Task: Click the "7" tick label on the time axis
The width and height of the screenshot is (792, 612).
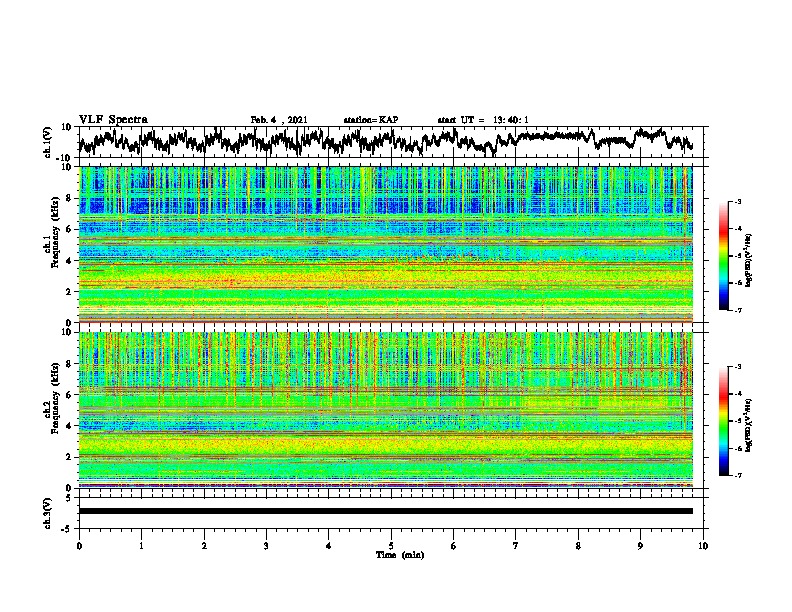Action: [x=516, y=546]
